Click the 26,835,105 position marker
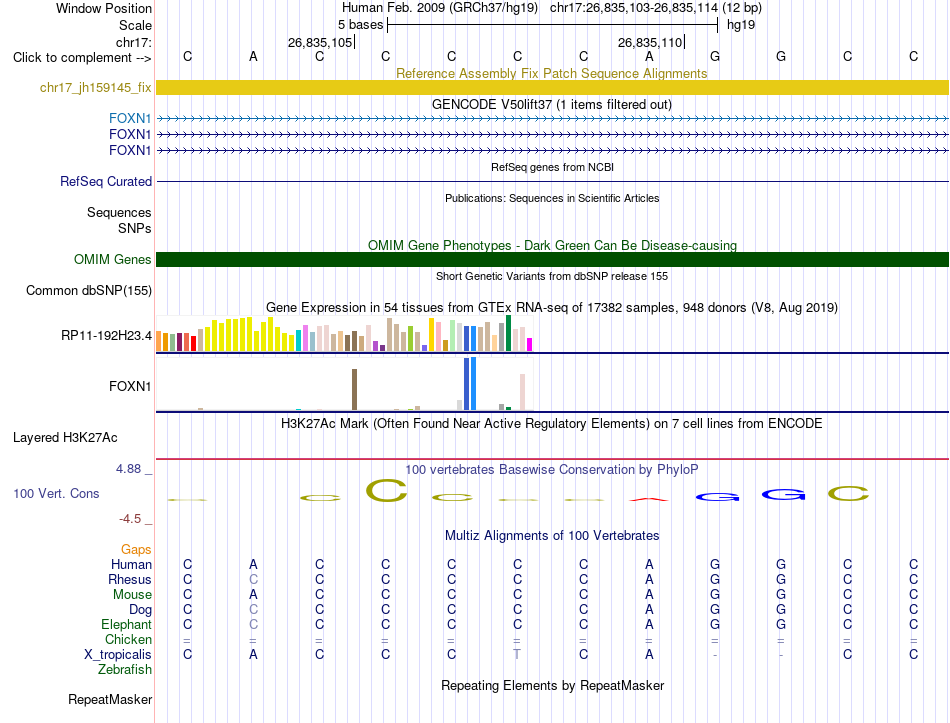 (x=321, y=42)
